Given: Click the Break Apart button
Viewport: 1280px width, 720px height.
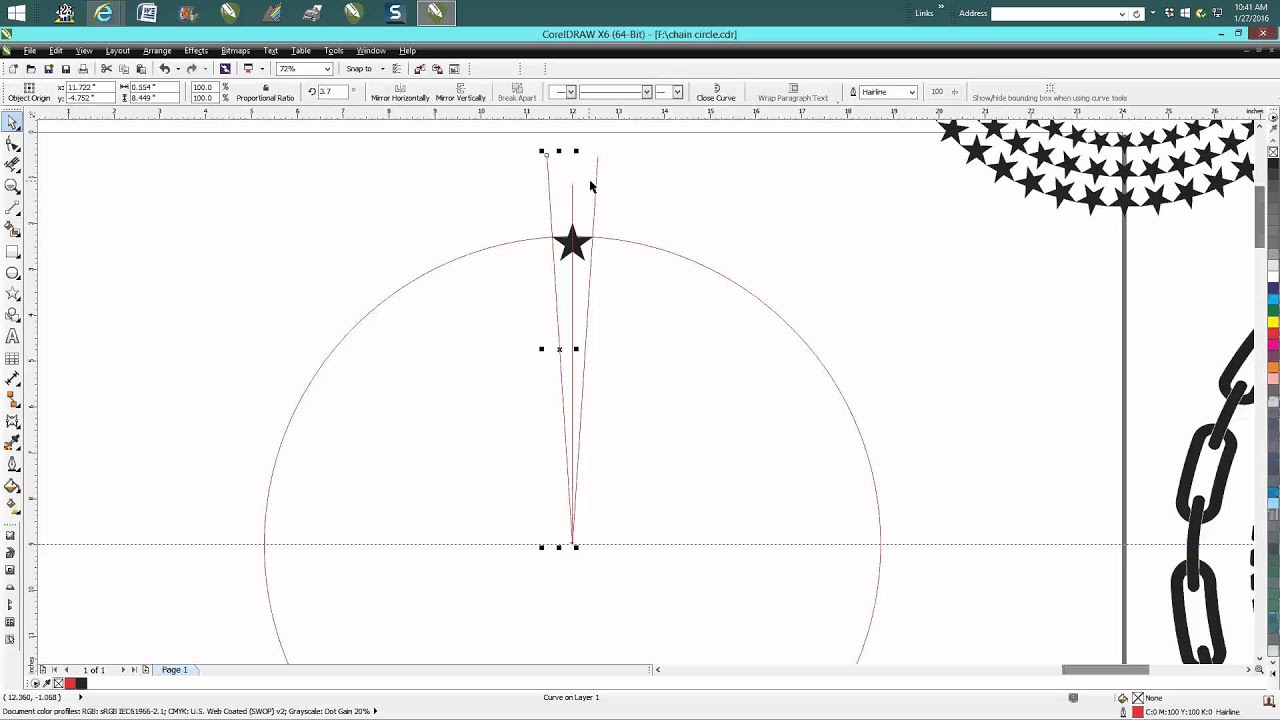Looking at the screenshot, I should click(x=517, y=92).
